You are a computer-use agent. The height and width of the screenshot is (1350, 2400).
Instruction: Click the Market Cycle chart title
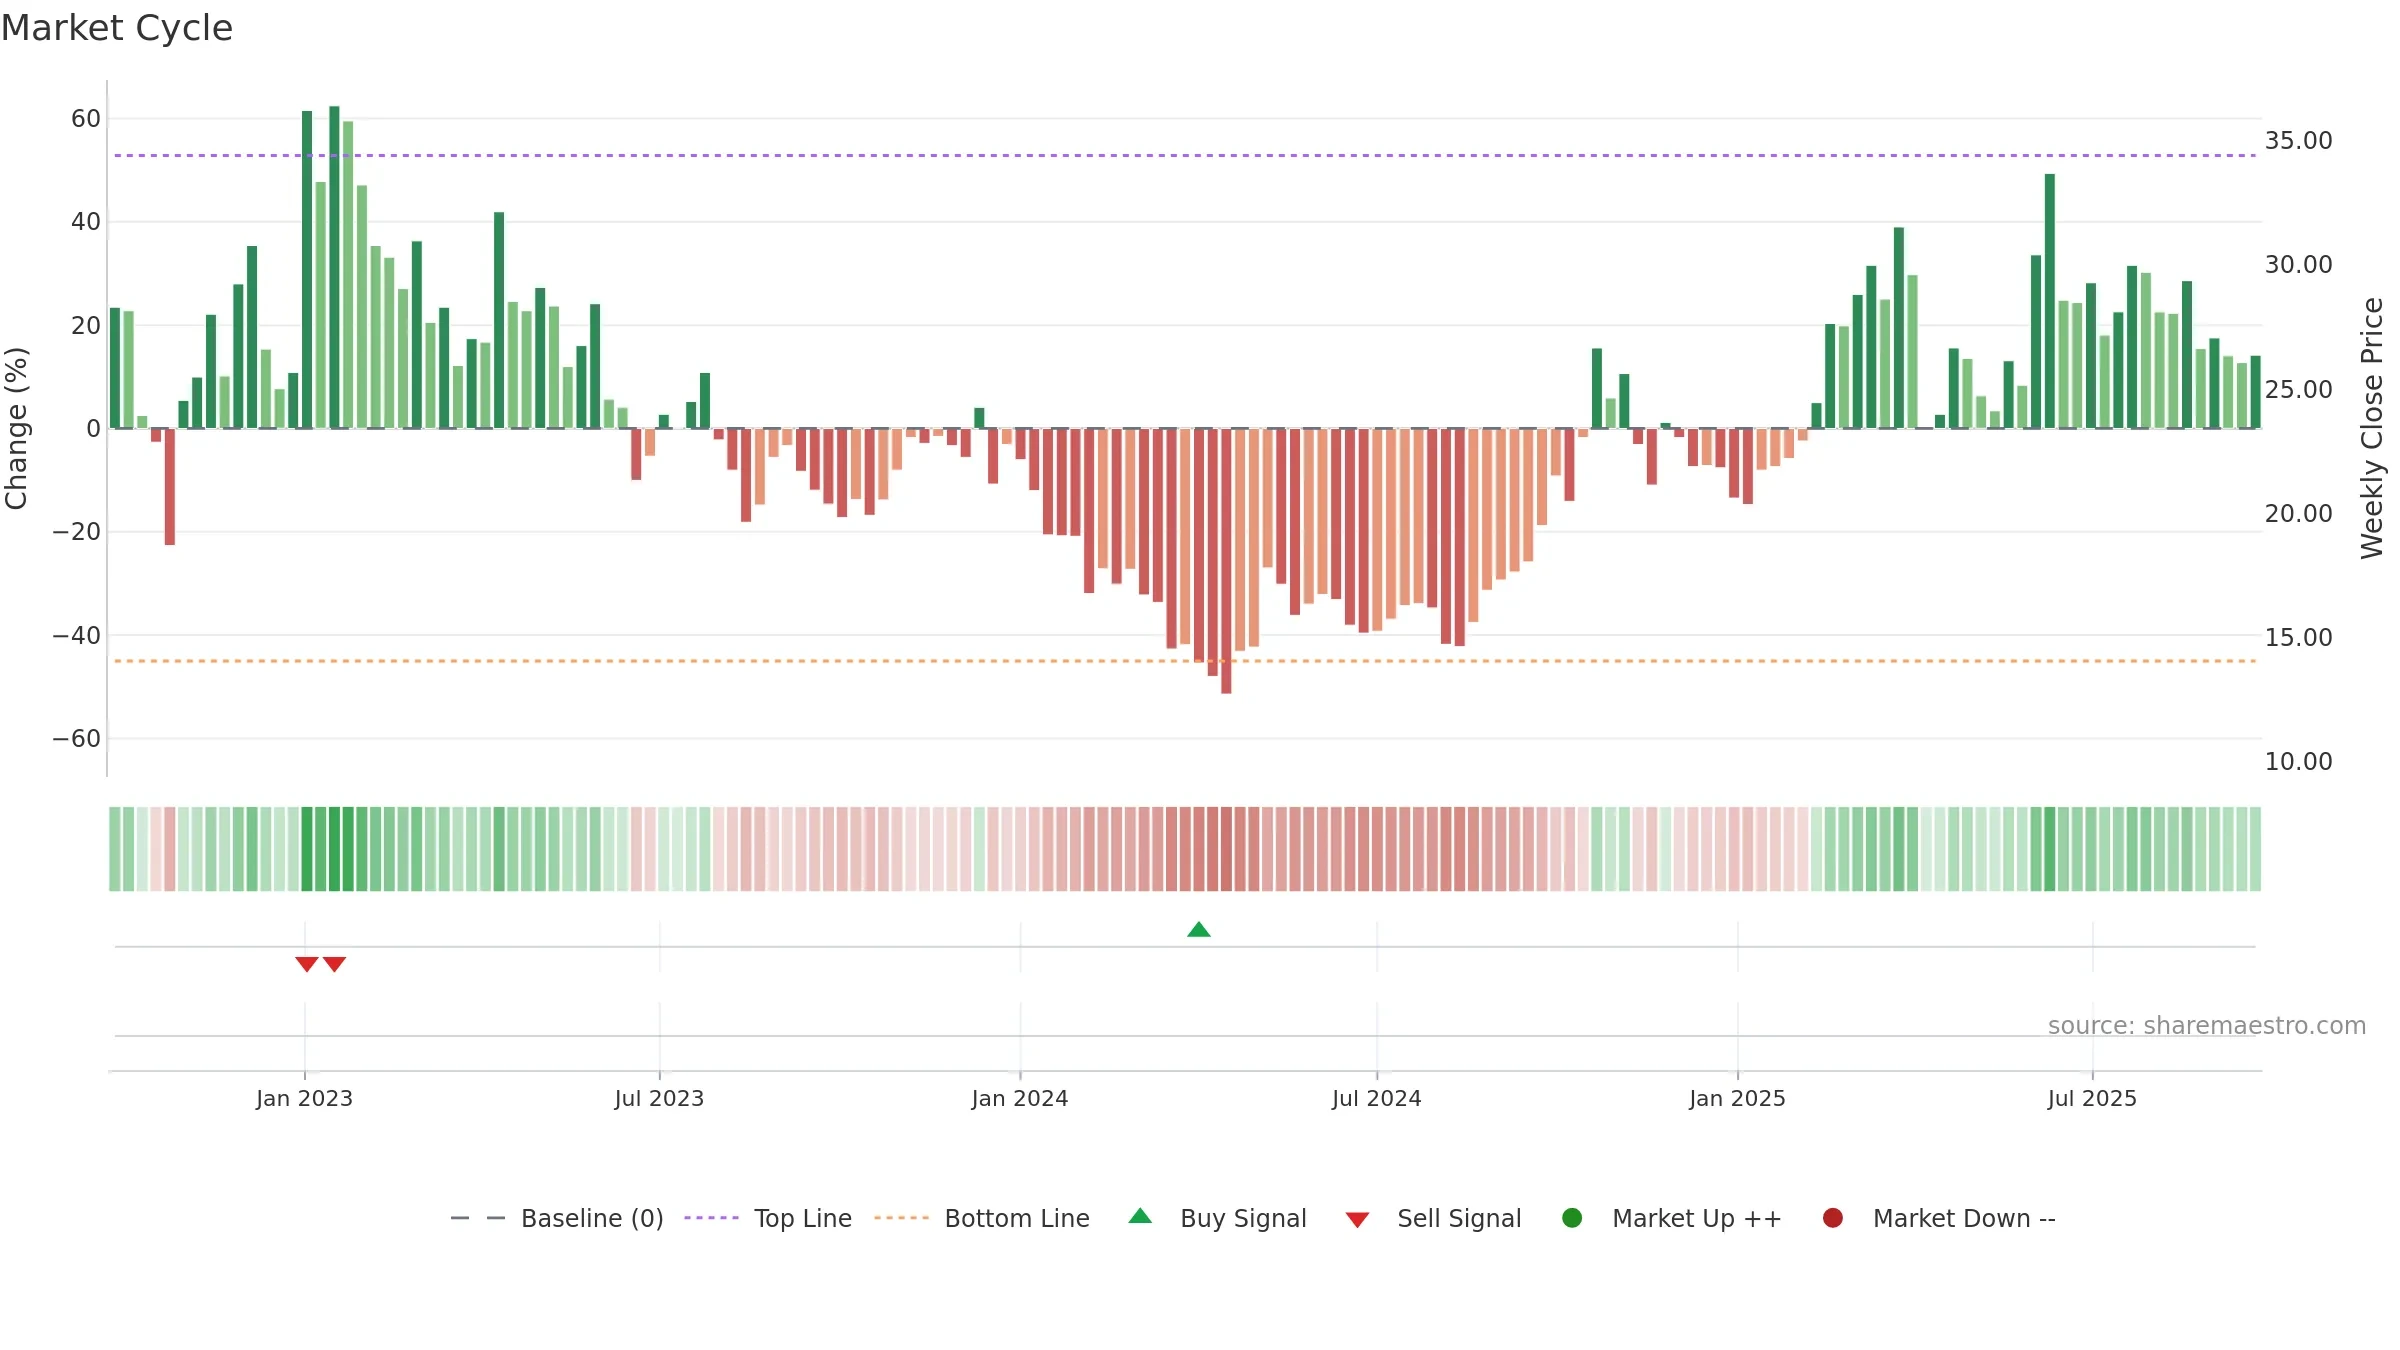tap(117, 28)
